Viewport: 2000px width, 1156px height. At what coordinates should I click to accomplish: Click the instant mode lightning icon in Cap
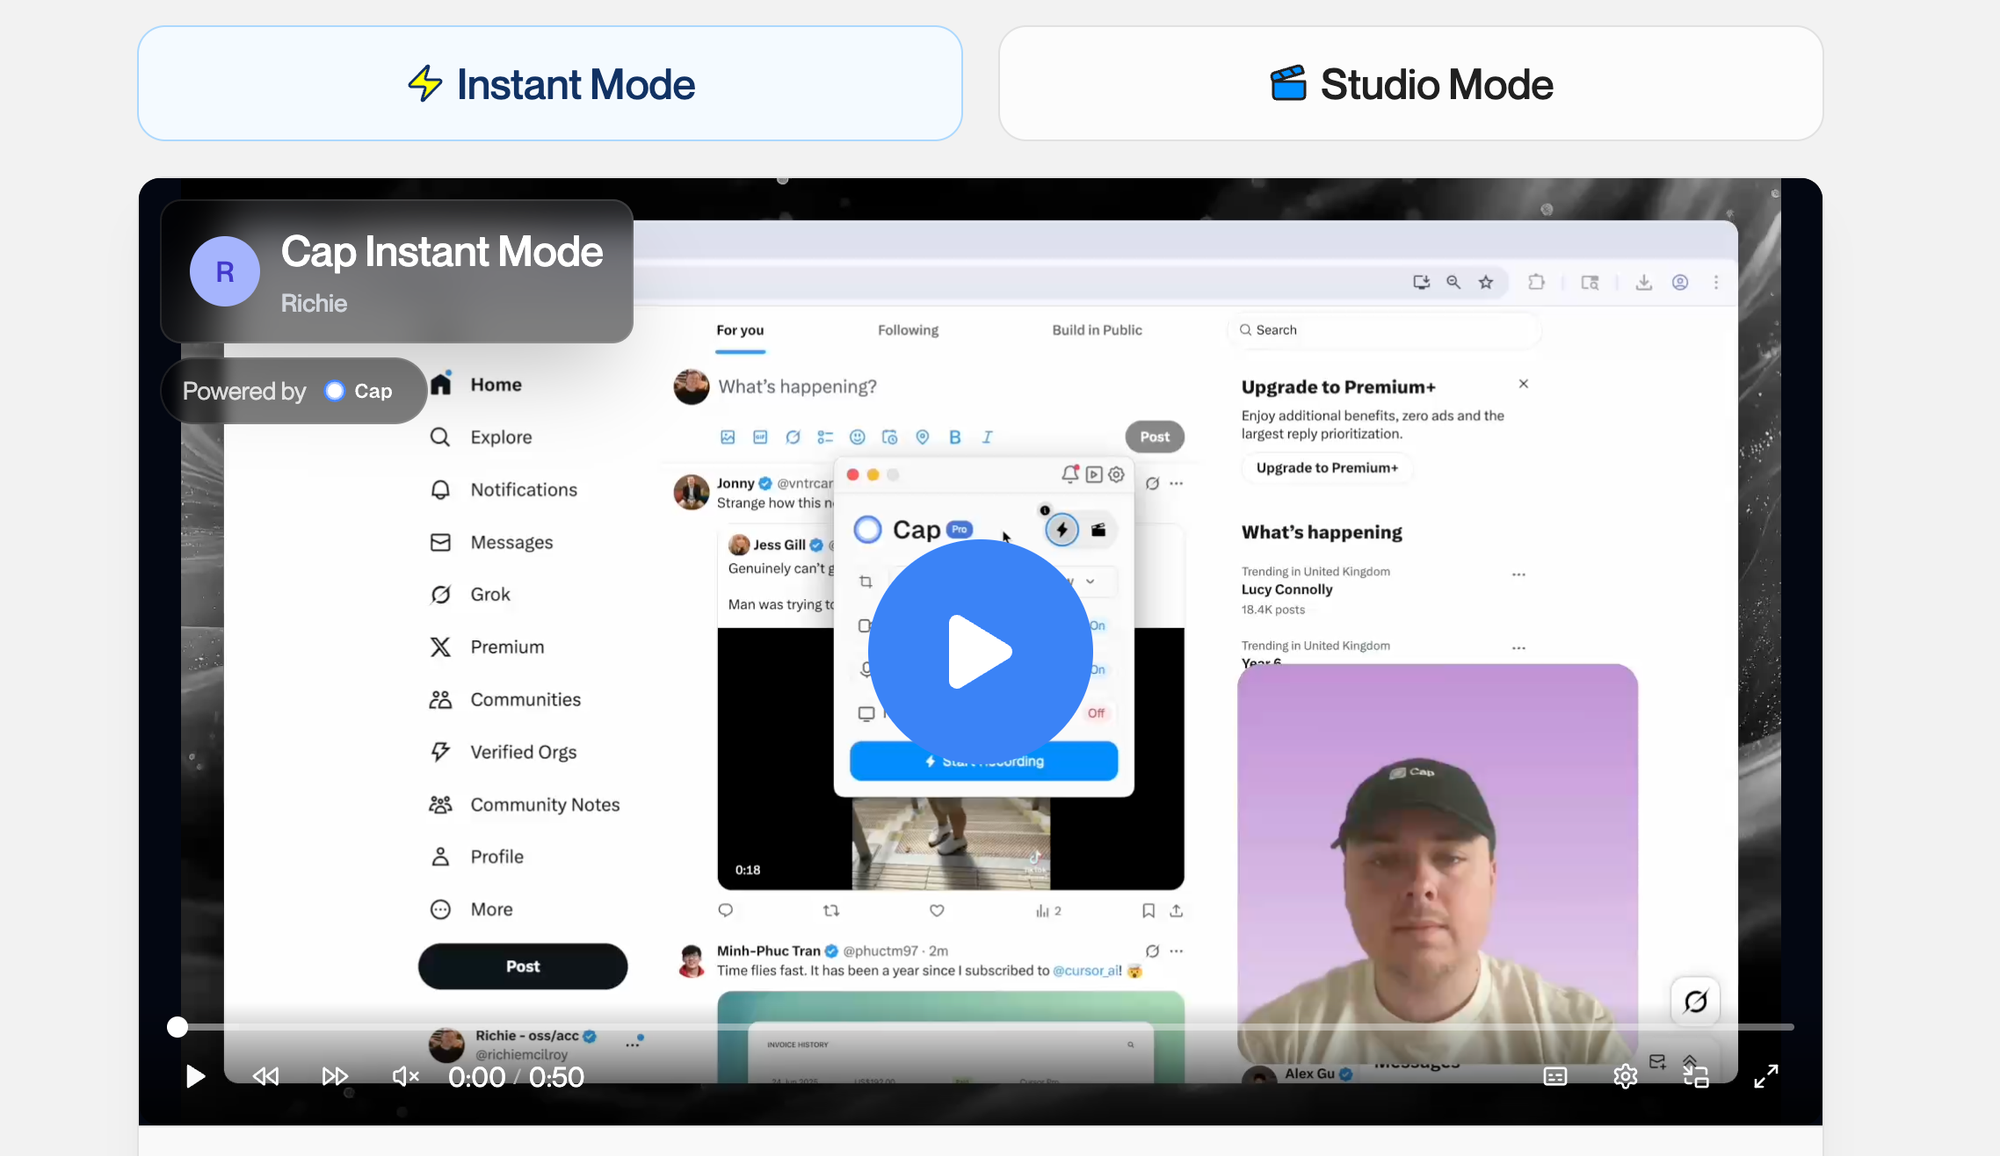point(1062,530)
